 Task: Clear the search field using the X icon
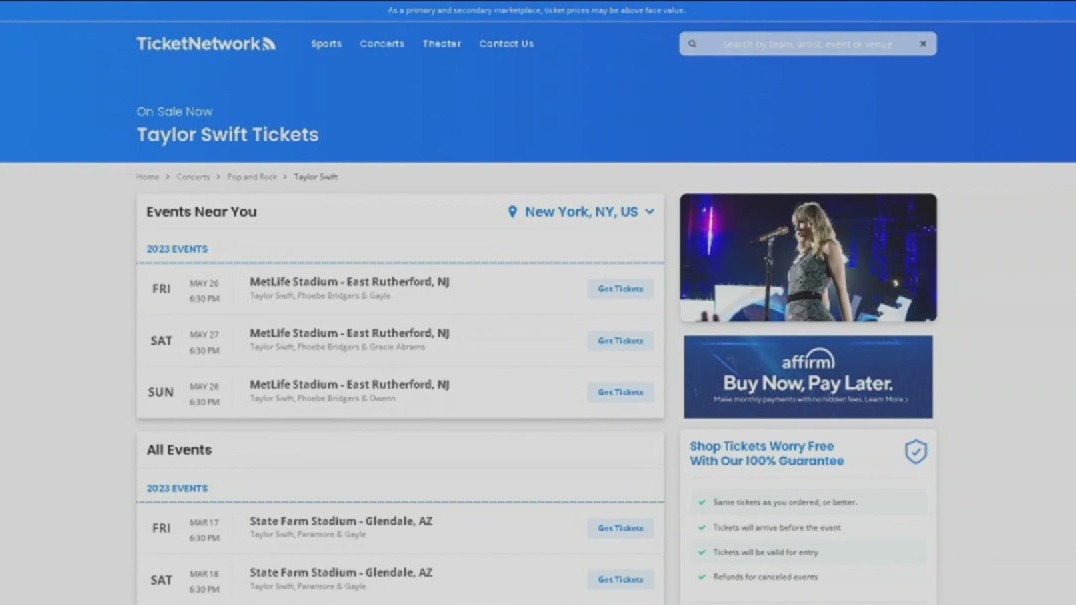(x=923, y=43)
